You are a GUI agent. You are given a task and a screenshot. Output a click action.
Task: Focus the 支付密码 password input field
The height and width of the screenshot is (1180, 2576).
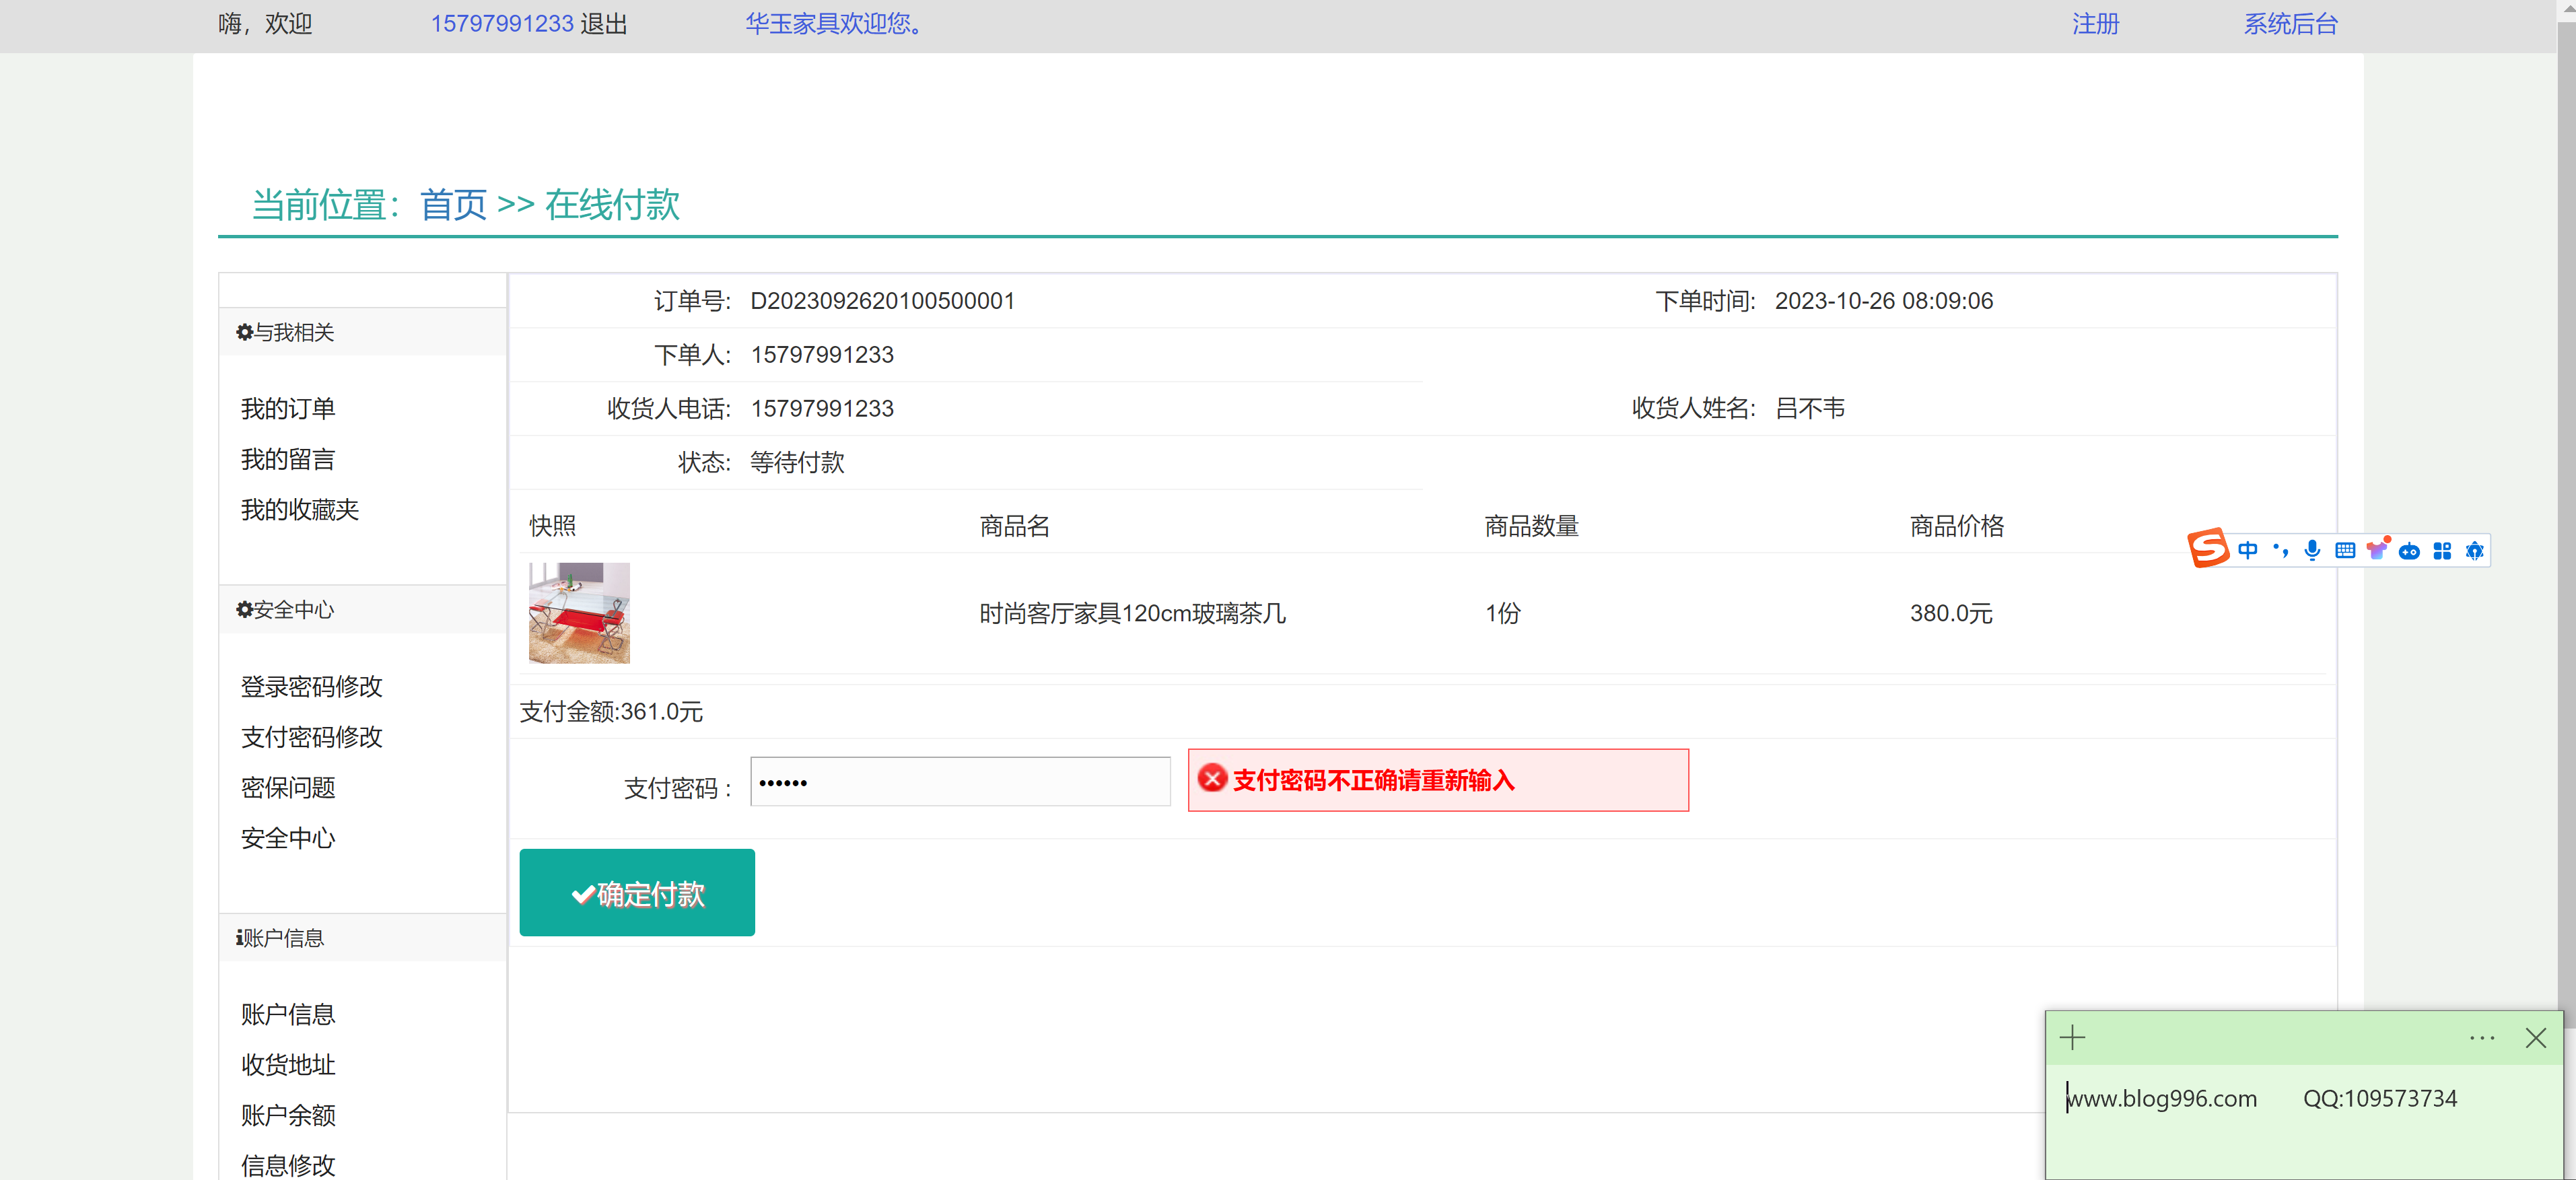click(x=960, y=782)
